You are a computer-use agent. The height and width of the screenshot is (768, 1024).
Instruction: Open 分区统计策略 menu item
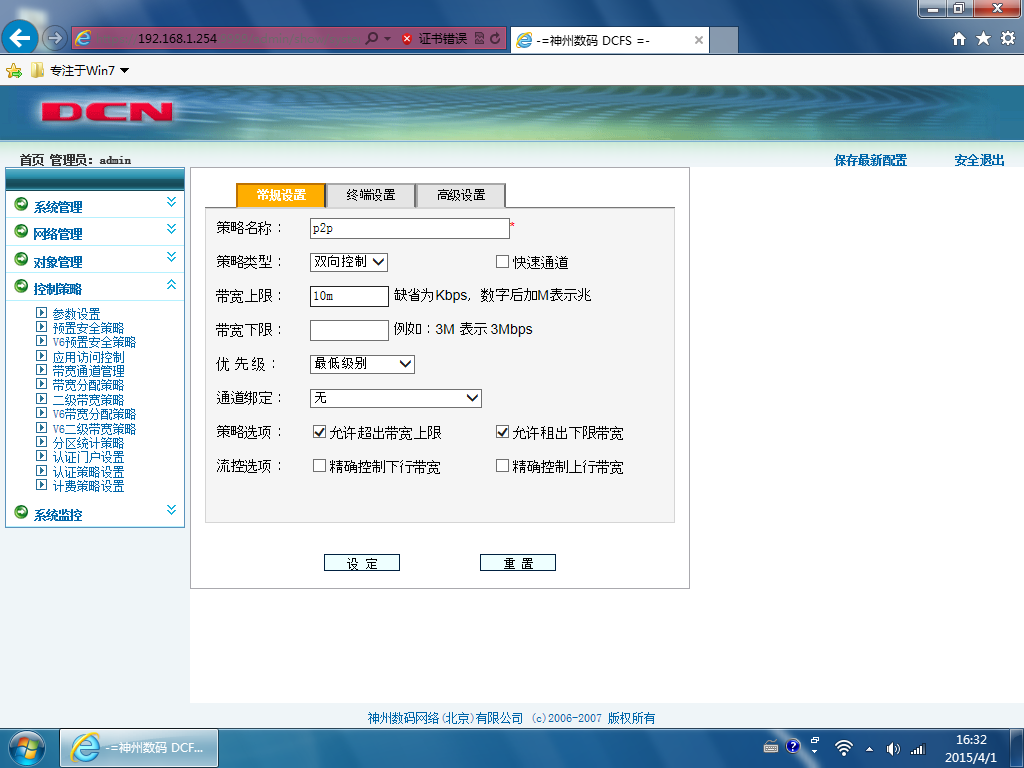88,443
